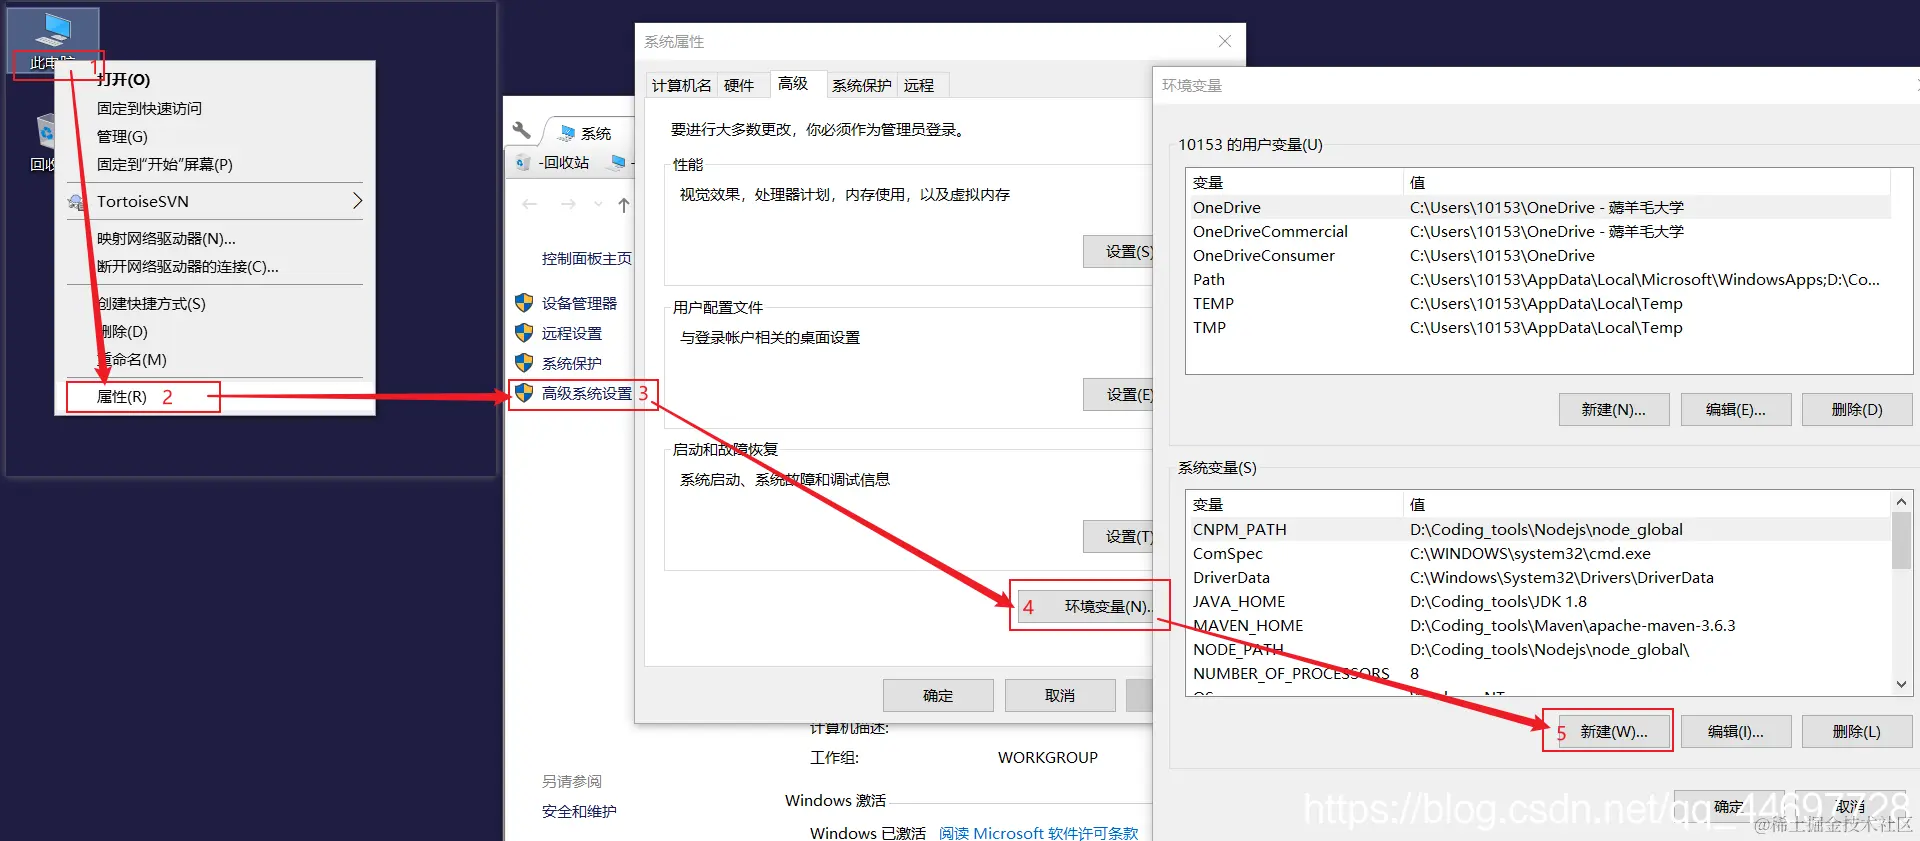
Task: Open 设备管理器 link
Action: [x=579, y=303]
